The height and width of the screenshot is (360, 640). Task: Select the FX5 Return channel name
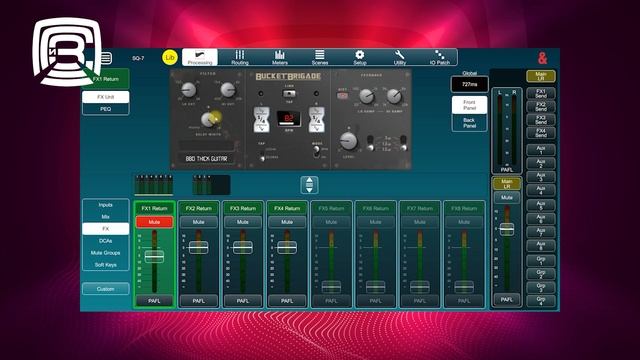pos(331,208)
